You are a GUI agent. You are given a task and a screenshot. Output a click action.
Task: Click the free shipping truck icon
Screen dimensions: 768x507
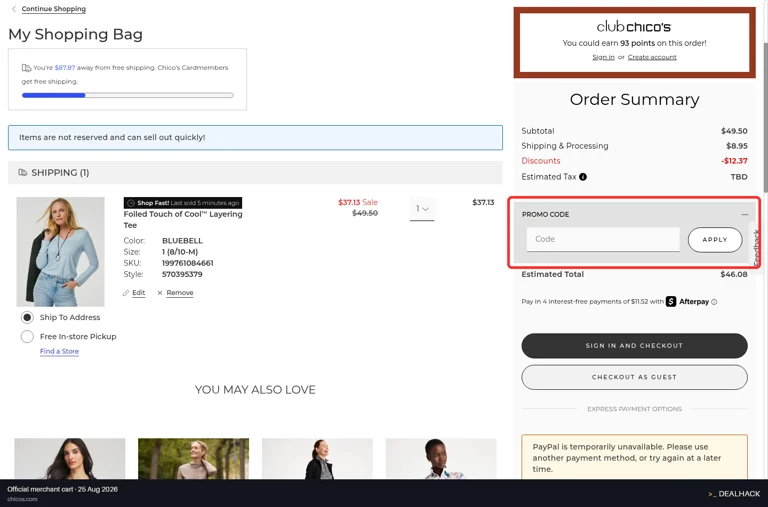point(26,68)
